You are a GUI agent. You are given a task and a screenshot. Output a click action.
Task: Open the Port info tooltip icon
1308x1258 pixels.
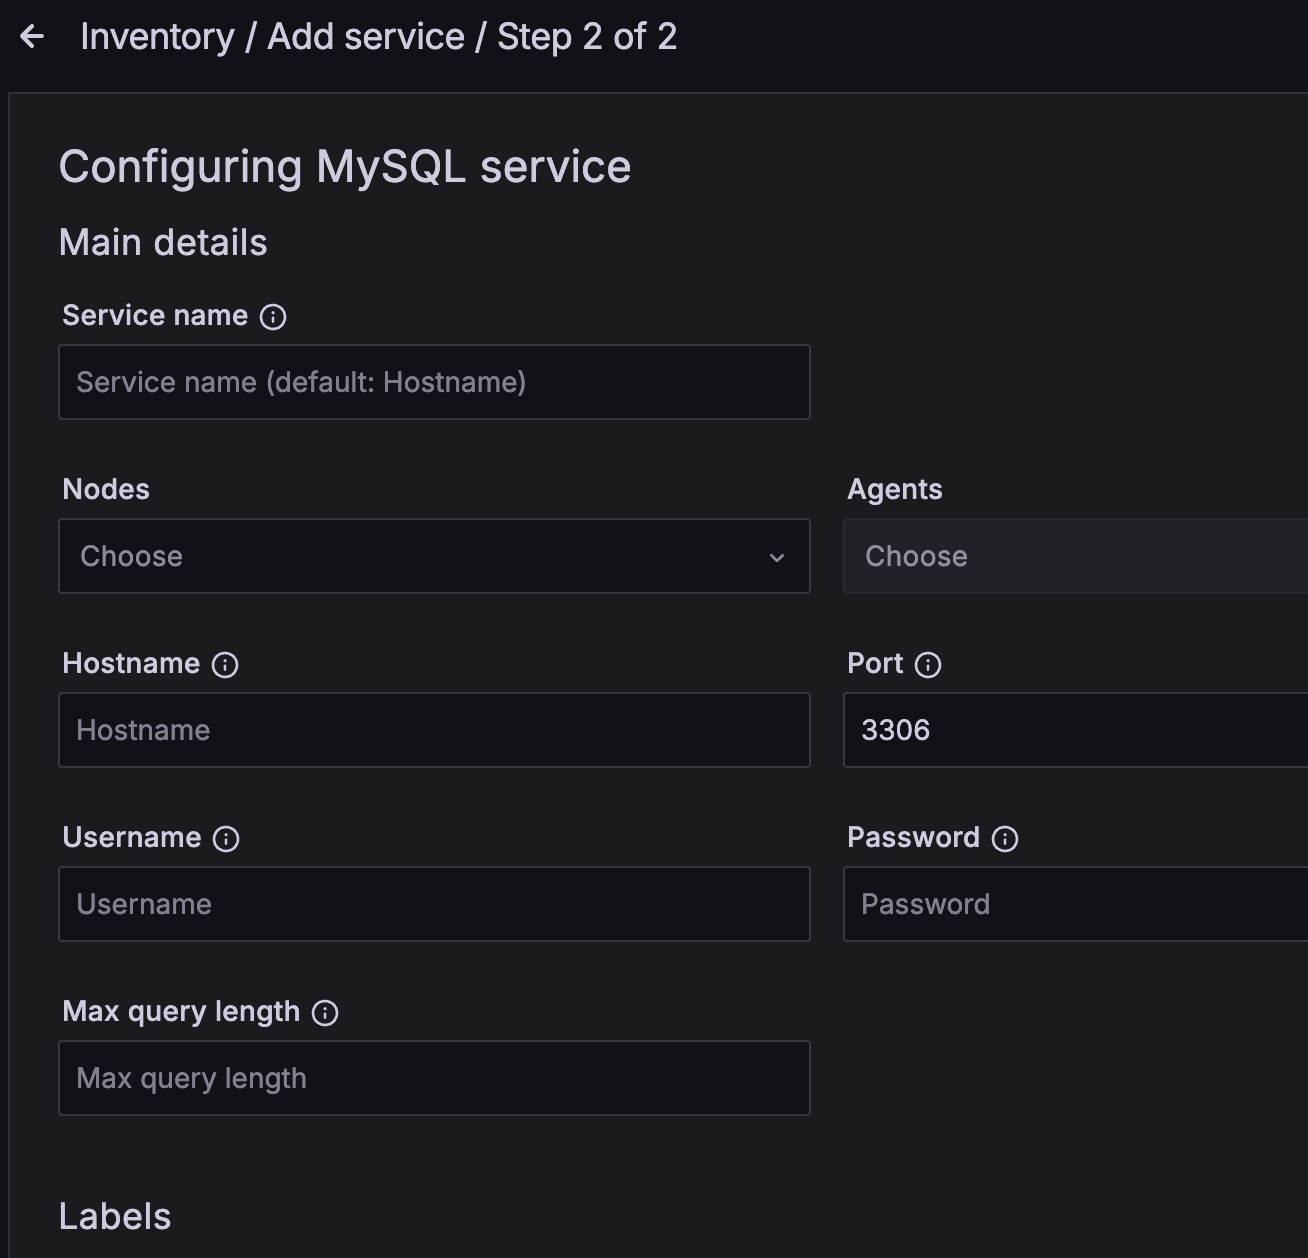coord(928,665)
